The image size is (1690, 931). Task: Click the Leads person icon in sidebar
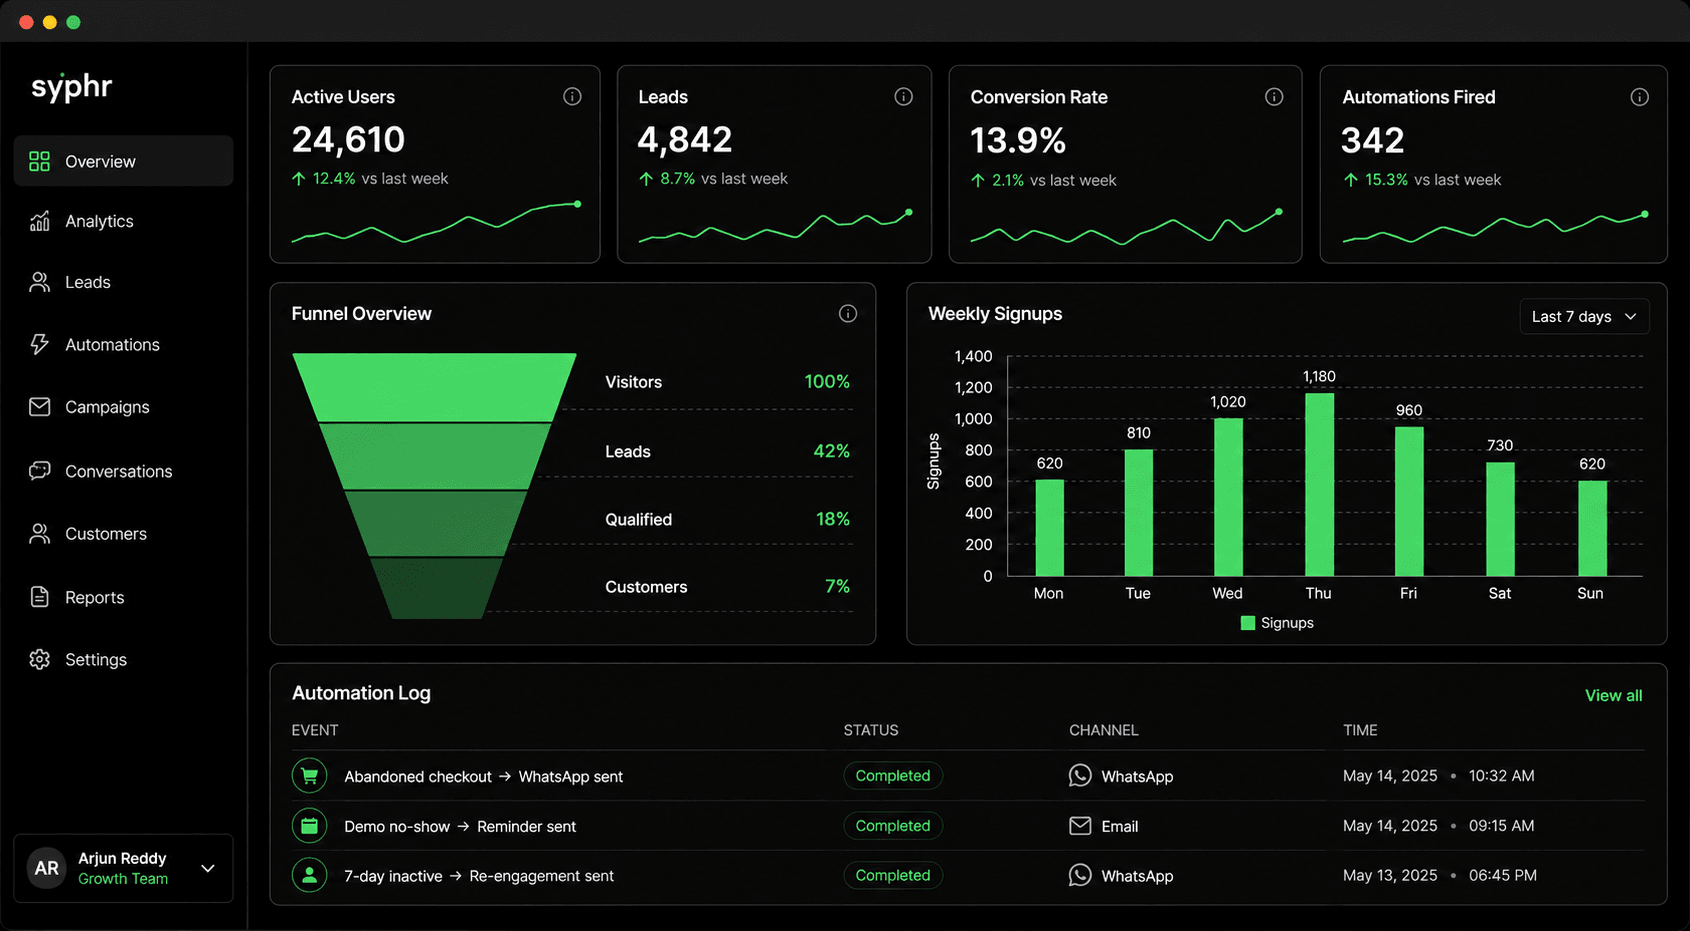click(39, 282)
